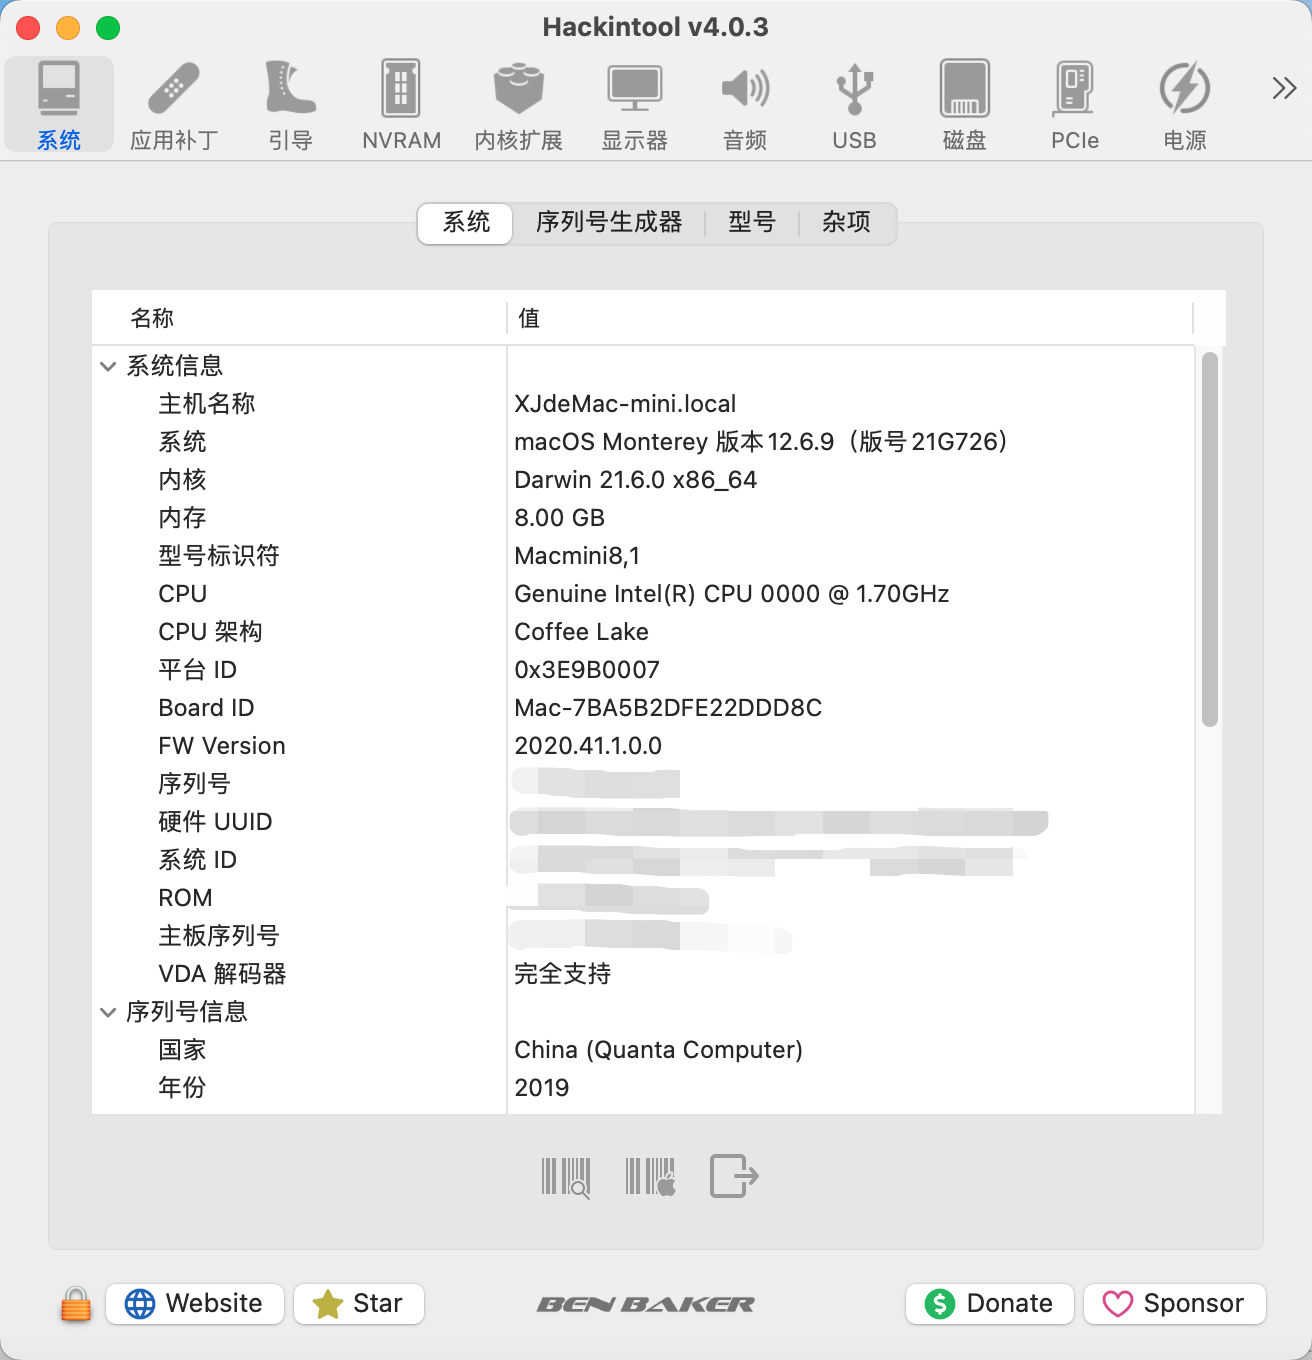Image resolution: width=1312 pixels, height=1360 pixels.
Task: Click the China (Quanta Computer) value
Action: click(x=658, y=1050)
